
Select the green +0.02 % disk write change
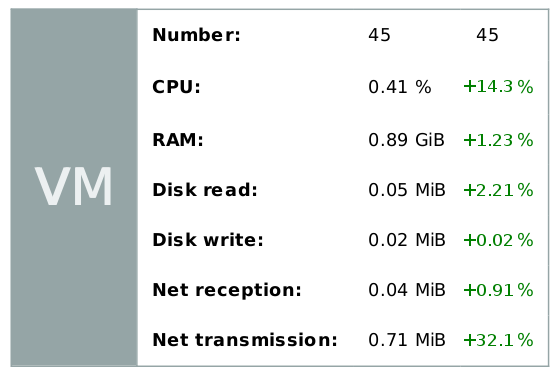pyautogui.click(x=498, y=240)
